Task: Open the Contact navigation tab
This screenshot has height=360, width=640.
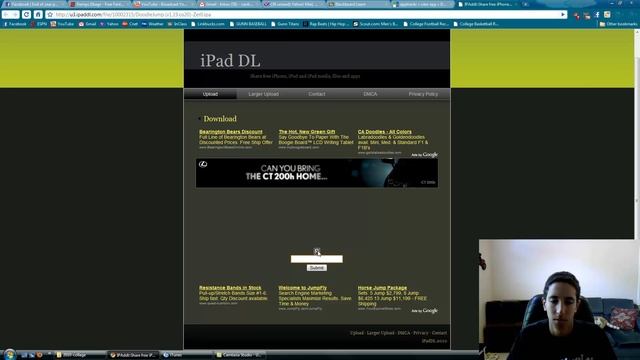Action: point(317,94)
